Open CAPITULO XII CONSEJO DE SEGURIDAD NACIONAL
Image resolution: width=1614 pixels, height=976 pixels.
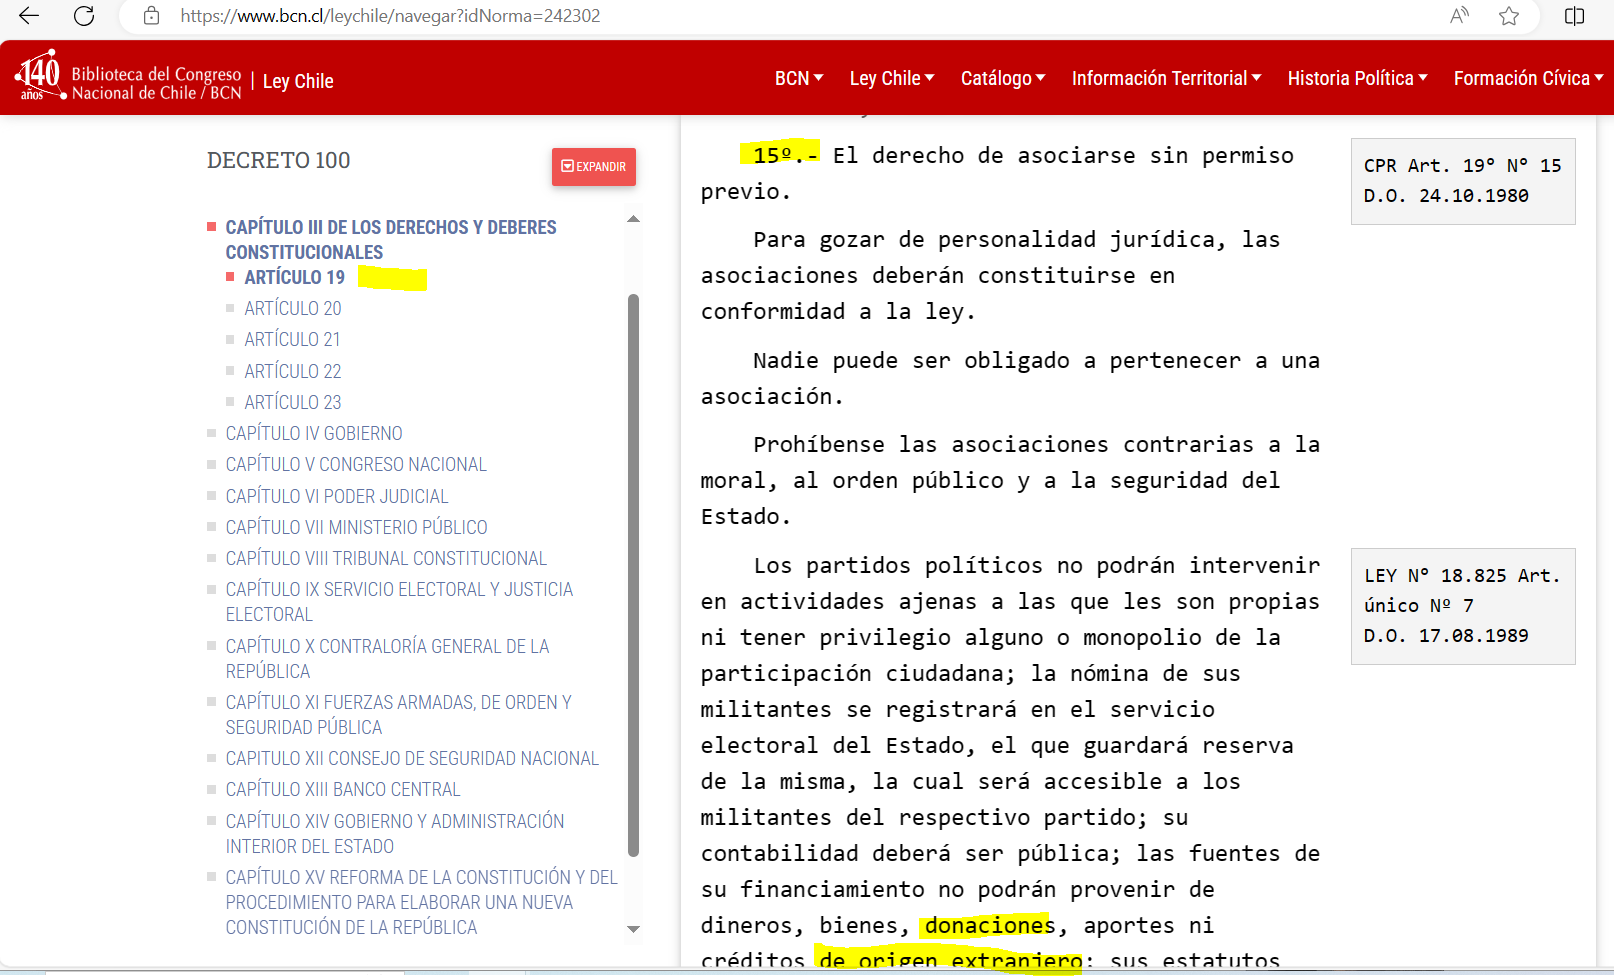[412, 759]
